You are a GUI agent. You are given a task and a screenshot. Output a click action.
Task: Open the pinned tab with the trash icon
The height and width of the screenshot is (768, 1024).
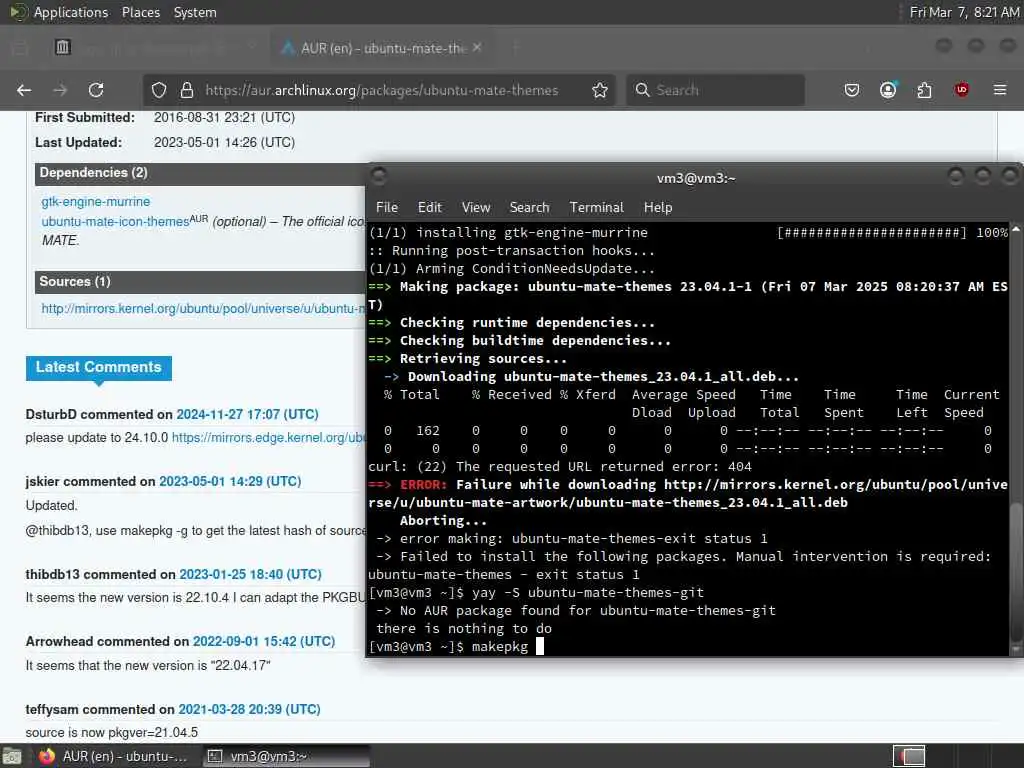(63, 48)
